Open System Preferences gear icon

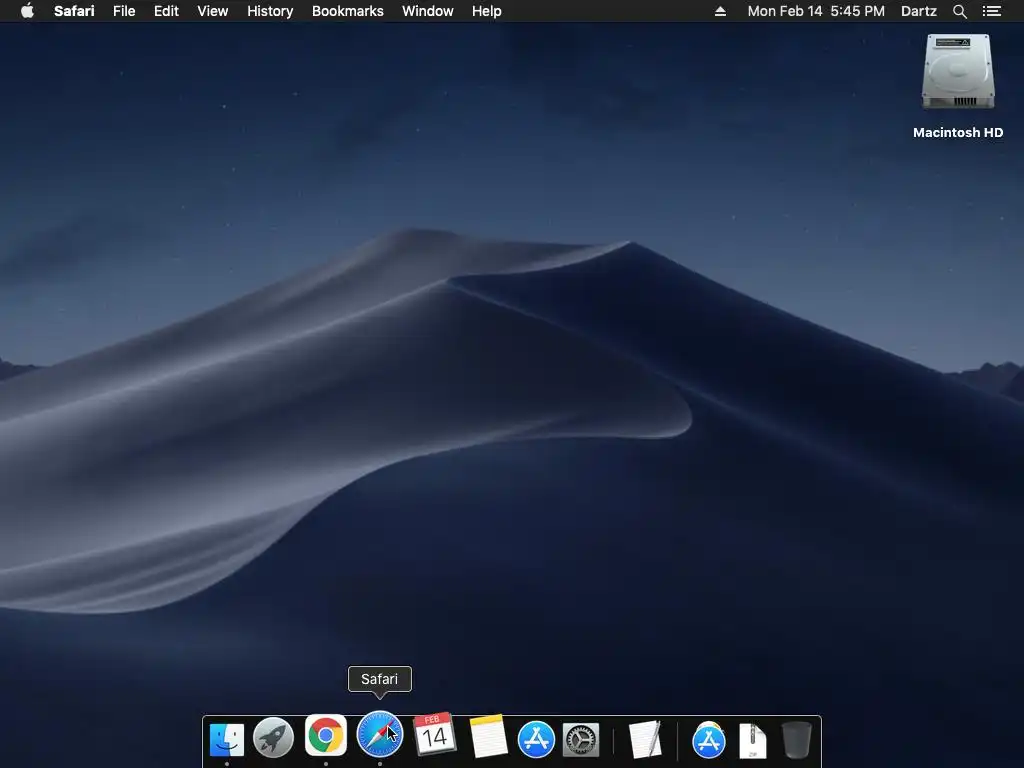[581, 740]
